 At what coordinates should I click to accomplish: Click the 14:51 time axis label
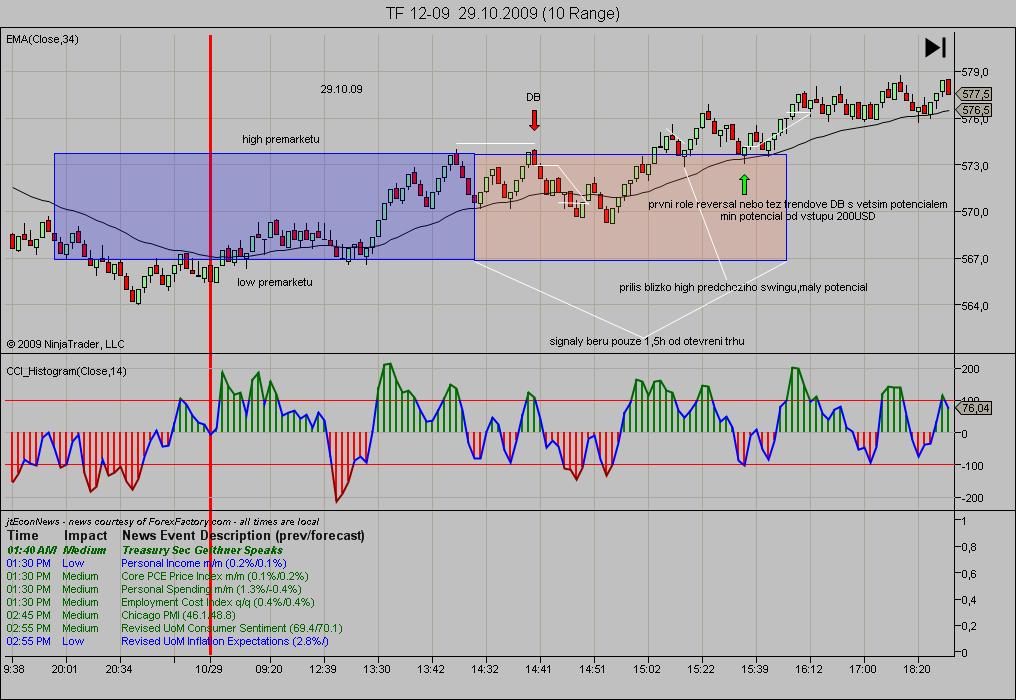(x=592, y=669)
